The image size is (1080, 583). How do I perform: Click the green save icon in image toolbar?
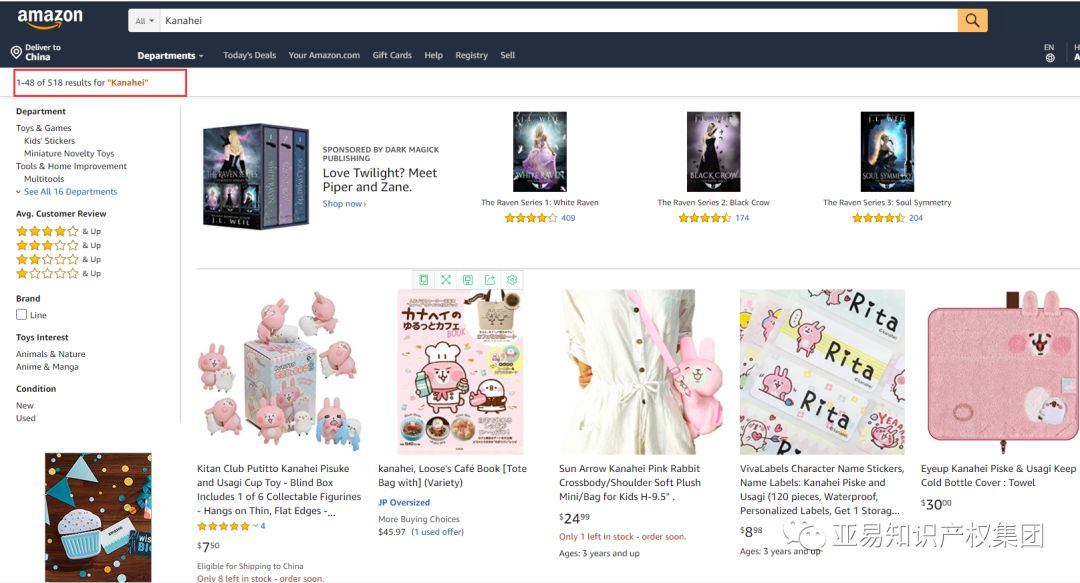pos(468,280)
